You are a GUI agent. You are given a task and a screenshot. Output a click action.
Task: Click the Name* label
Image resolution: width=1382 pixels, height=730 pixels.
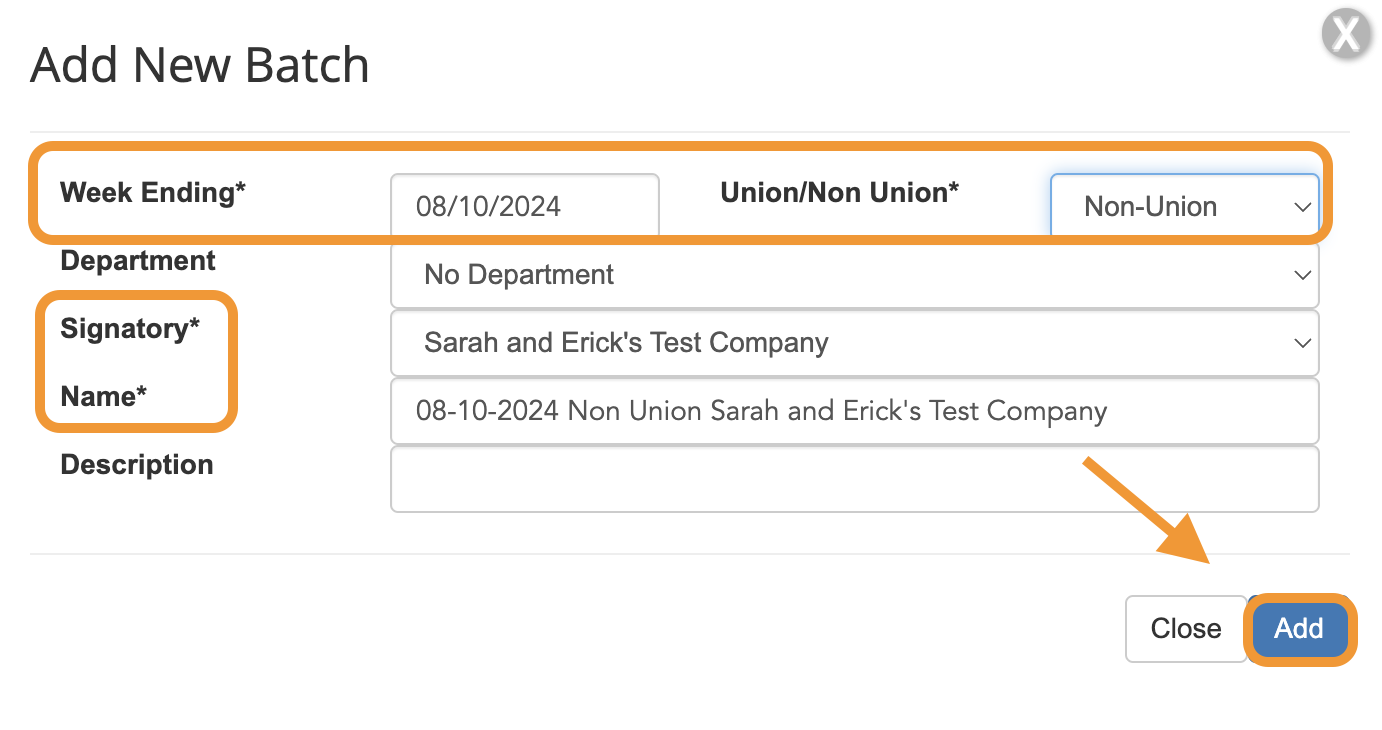pyautogui.click(x=104, y=396)
